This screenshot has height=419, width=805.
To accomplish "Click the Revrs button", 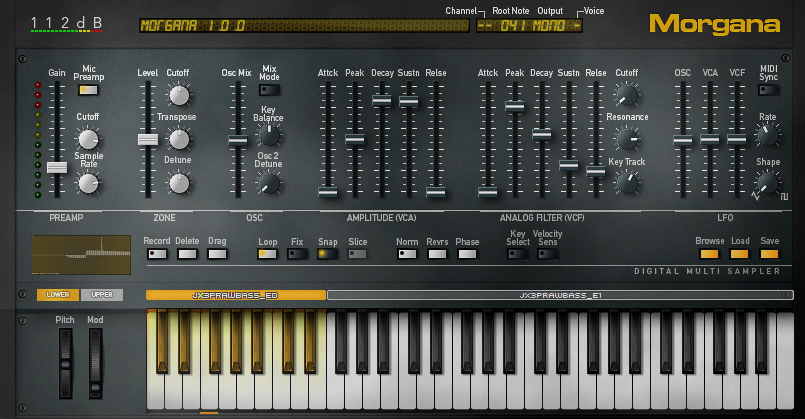I will (437, 254).
